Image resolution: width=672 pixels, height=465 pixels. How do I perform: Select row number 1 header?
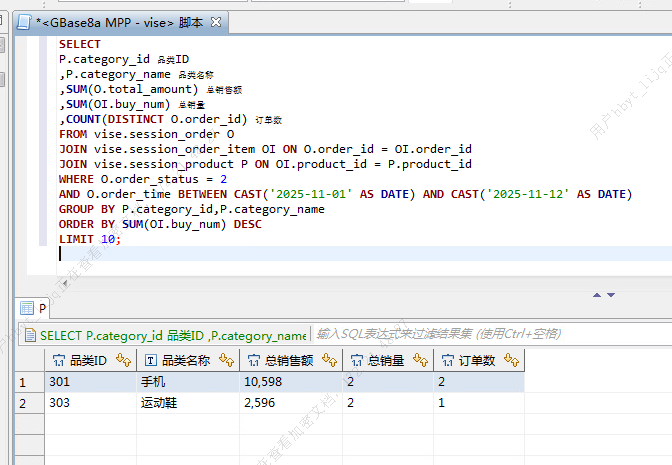click(x=30, y=382)
